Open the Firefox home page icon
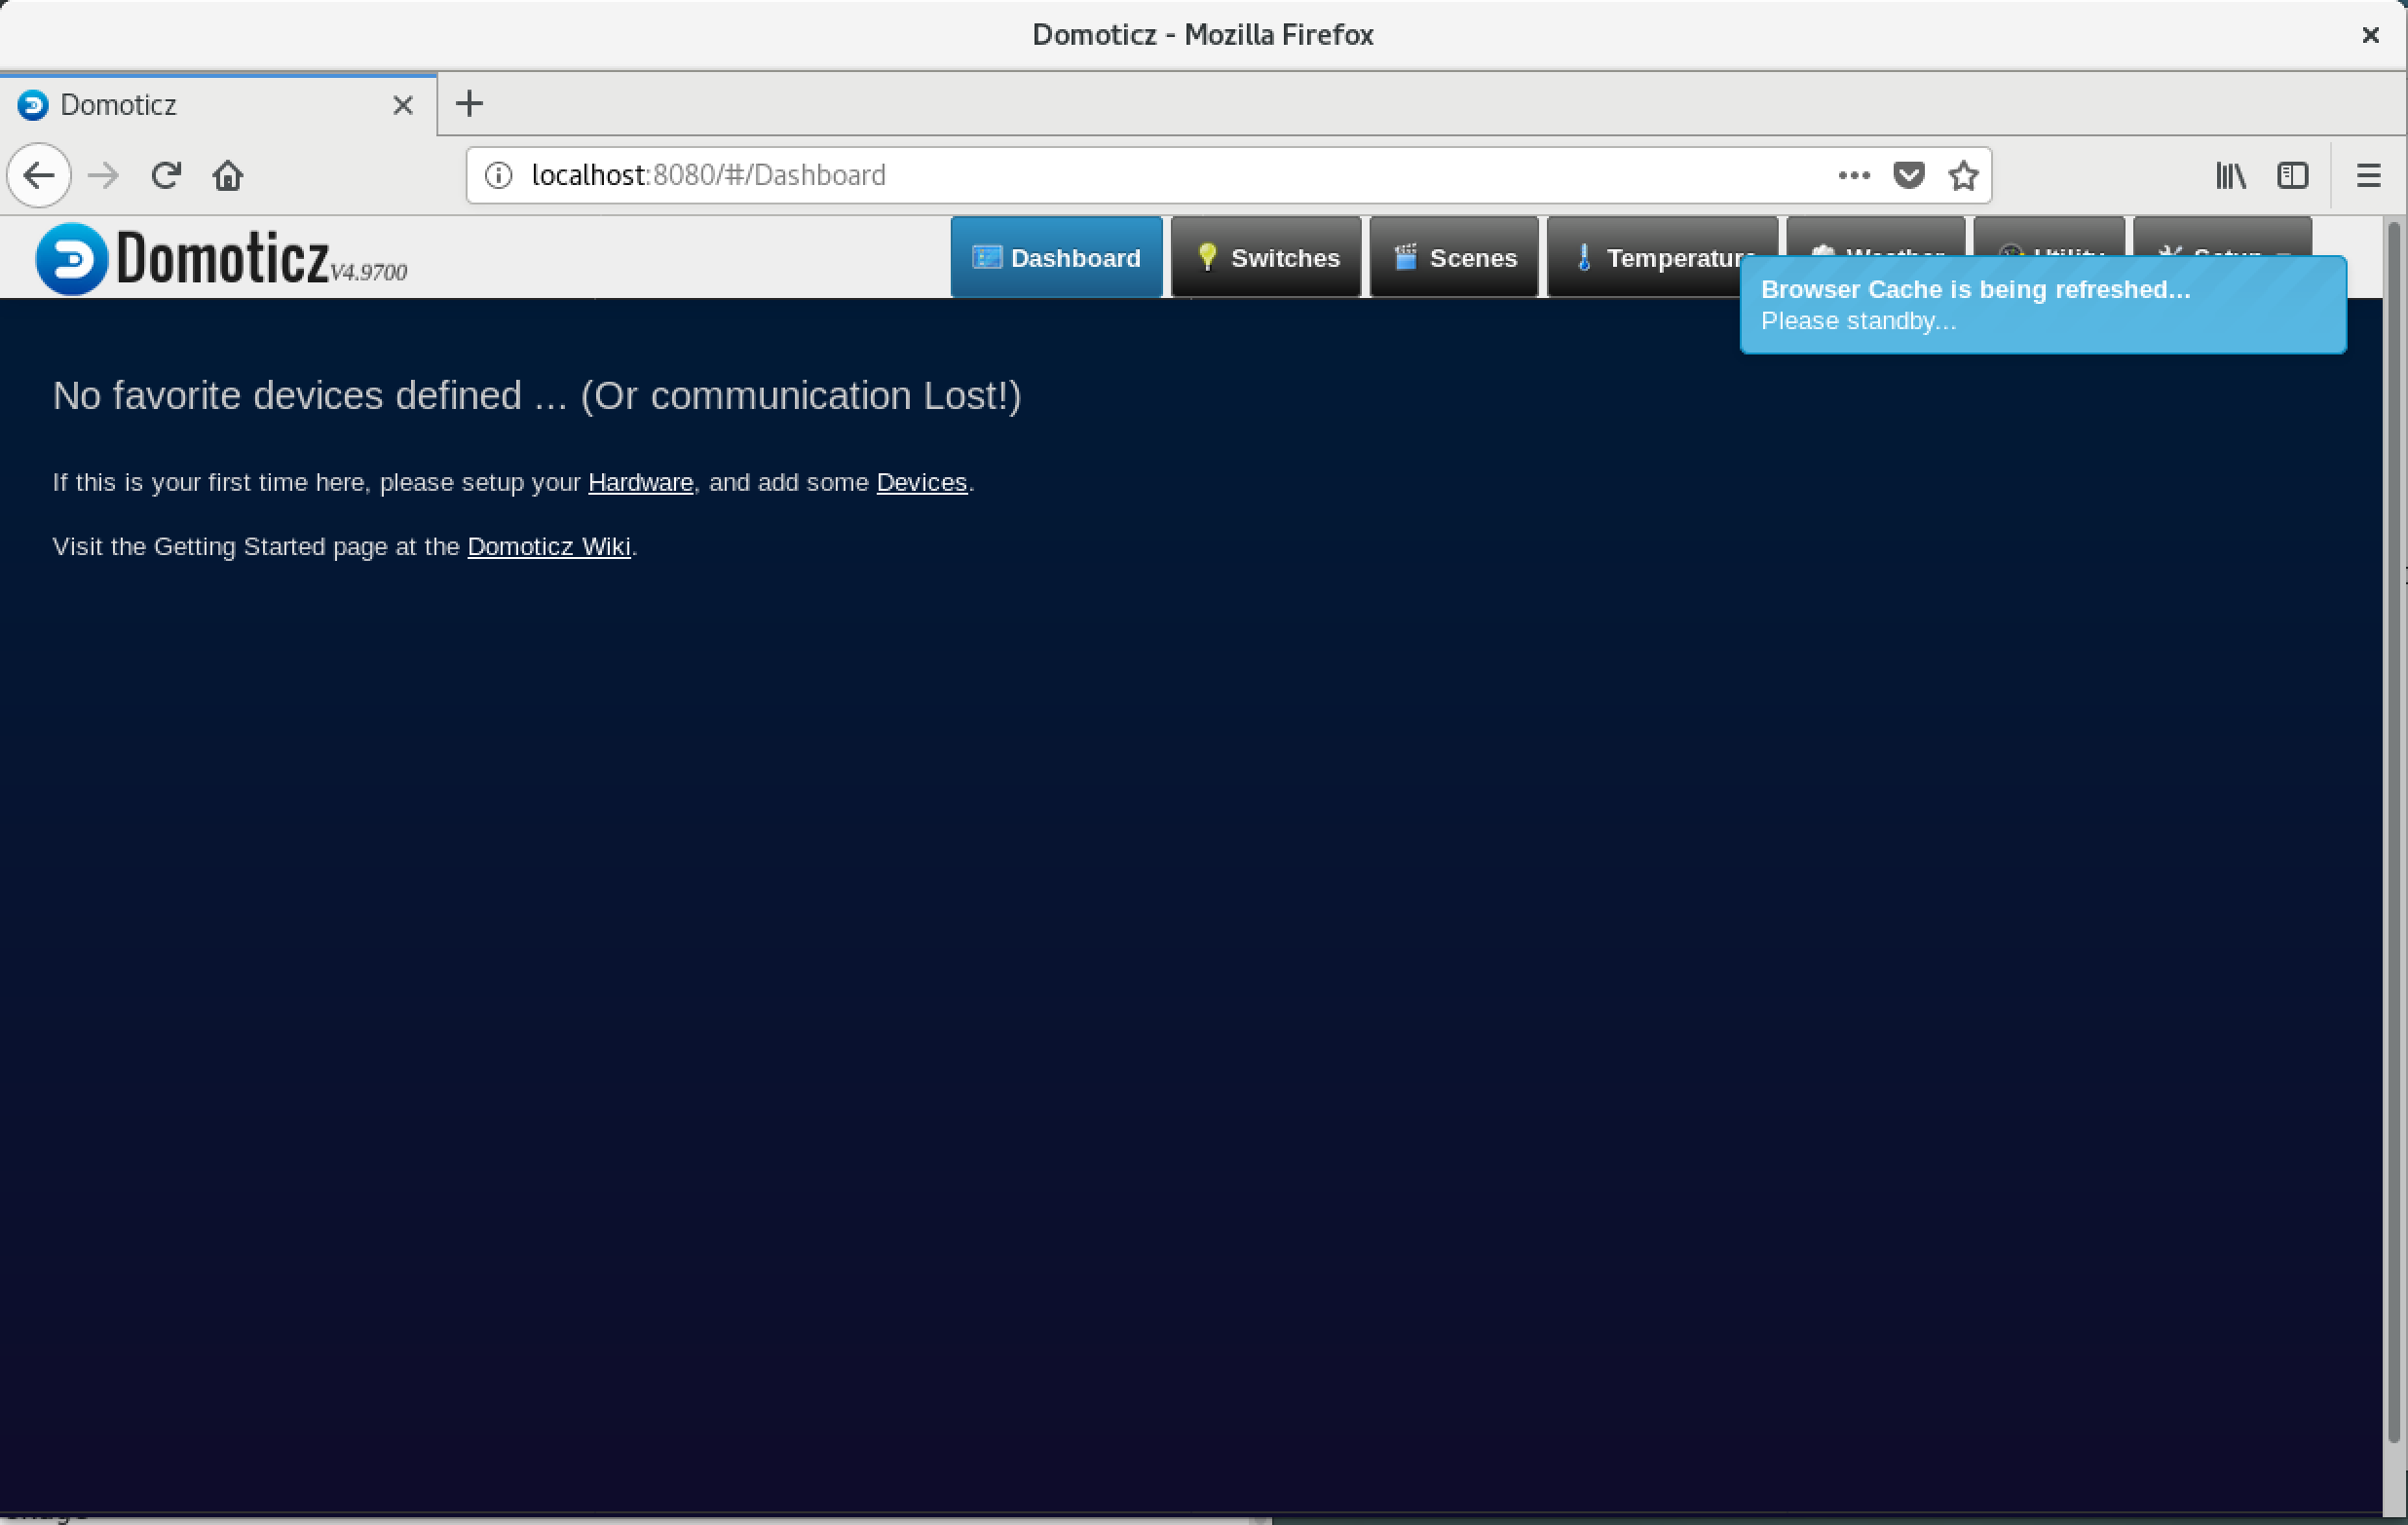The height and width of the screenshot is (1525, 2408). pyautogui.click(x=228, y=176)
